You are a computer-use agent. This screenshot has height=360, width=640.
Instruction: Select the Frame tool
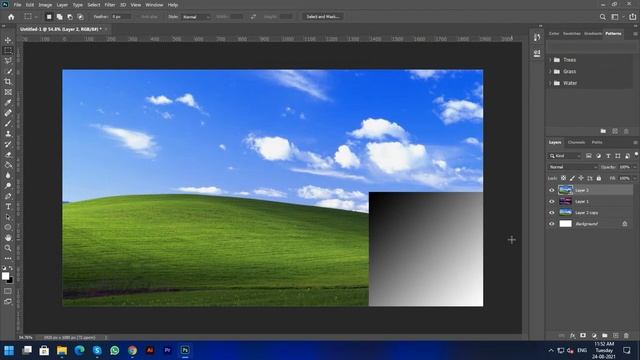coord(8,92)
